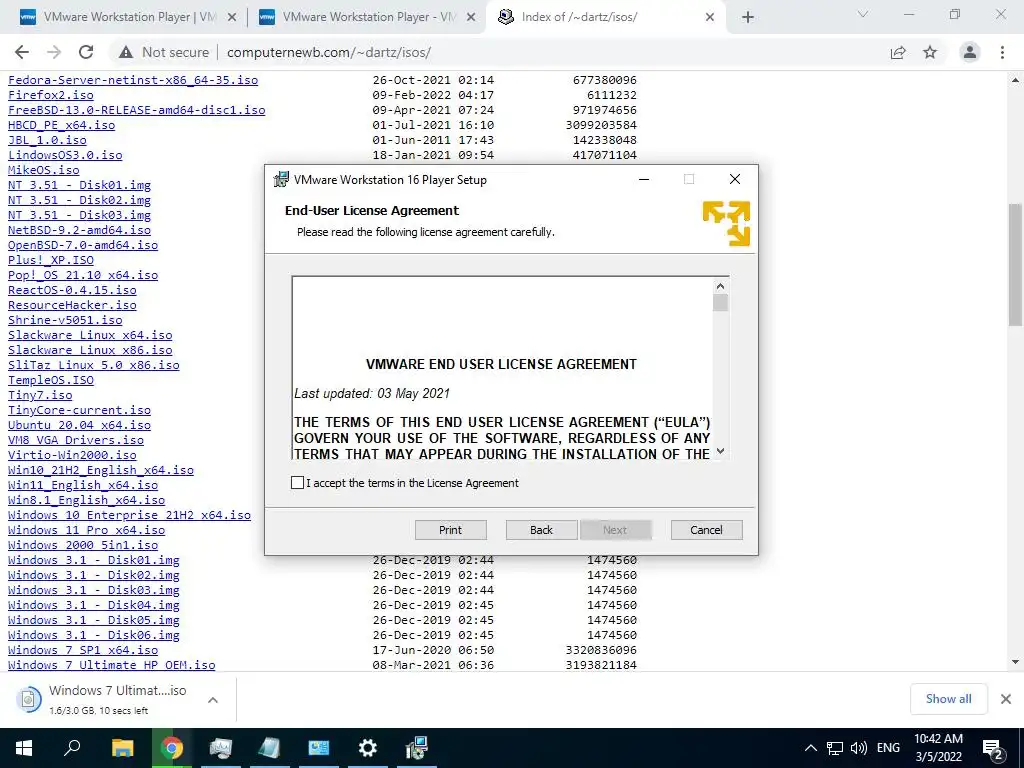Click page scrollbar down arrow in Chrome
The image size is (1024, 768).
pyautogui.click(x=1015, y=662)
